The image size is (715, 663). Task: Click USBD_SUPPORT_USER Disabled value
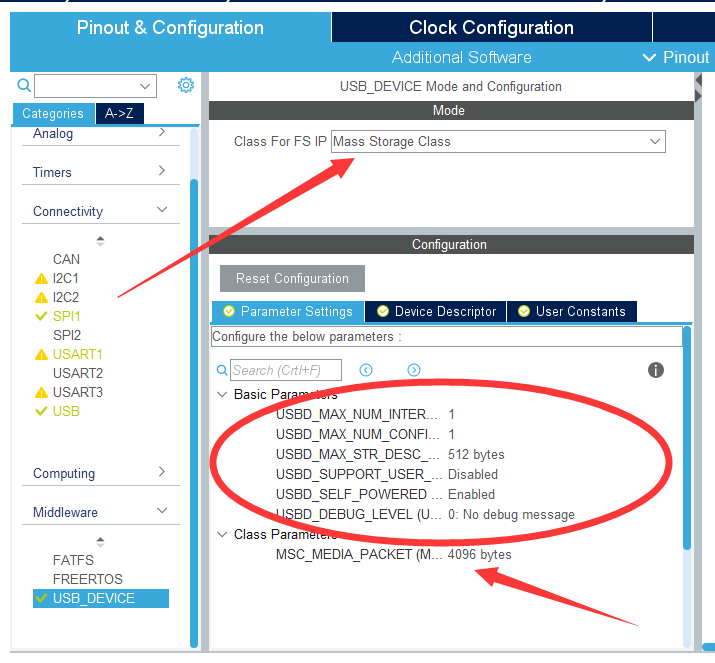point(472,475)
